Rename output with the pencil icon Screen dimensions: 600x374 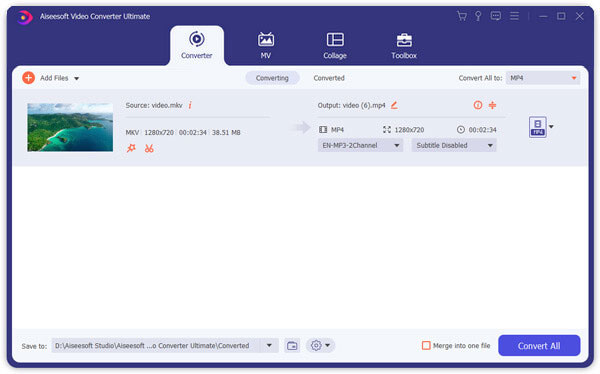pyautogui.click(x=394, y=105)
